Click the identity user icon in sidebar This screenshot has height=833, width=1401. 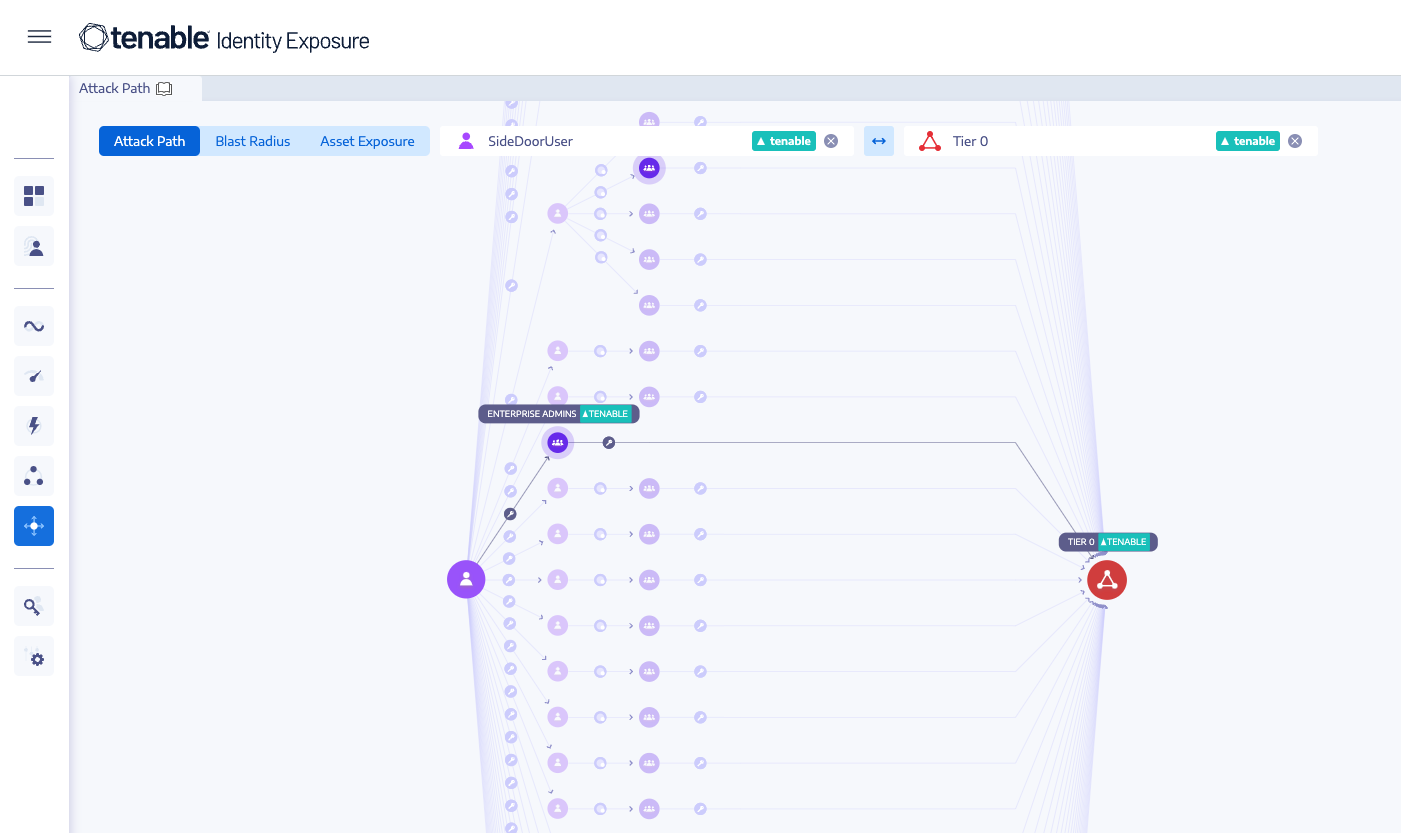34,247
